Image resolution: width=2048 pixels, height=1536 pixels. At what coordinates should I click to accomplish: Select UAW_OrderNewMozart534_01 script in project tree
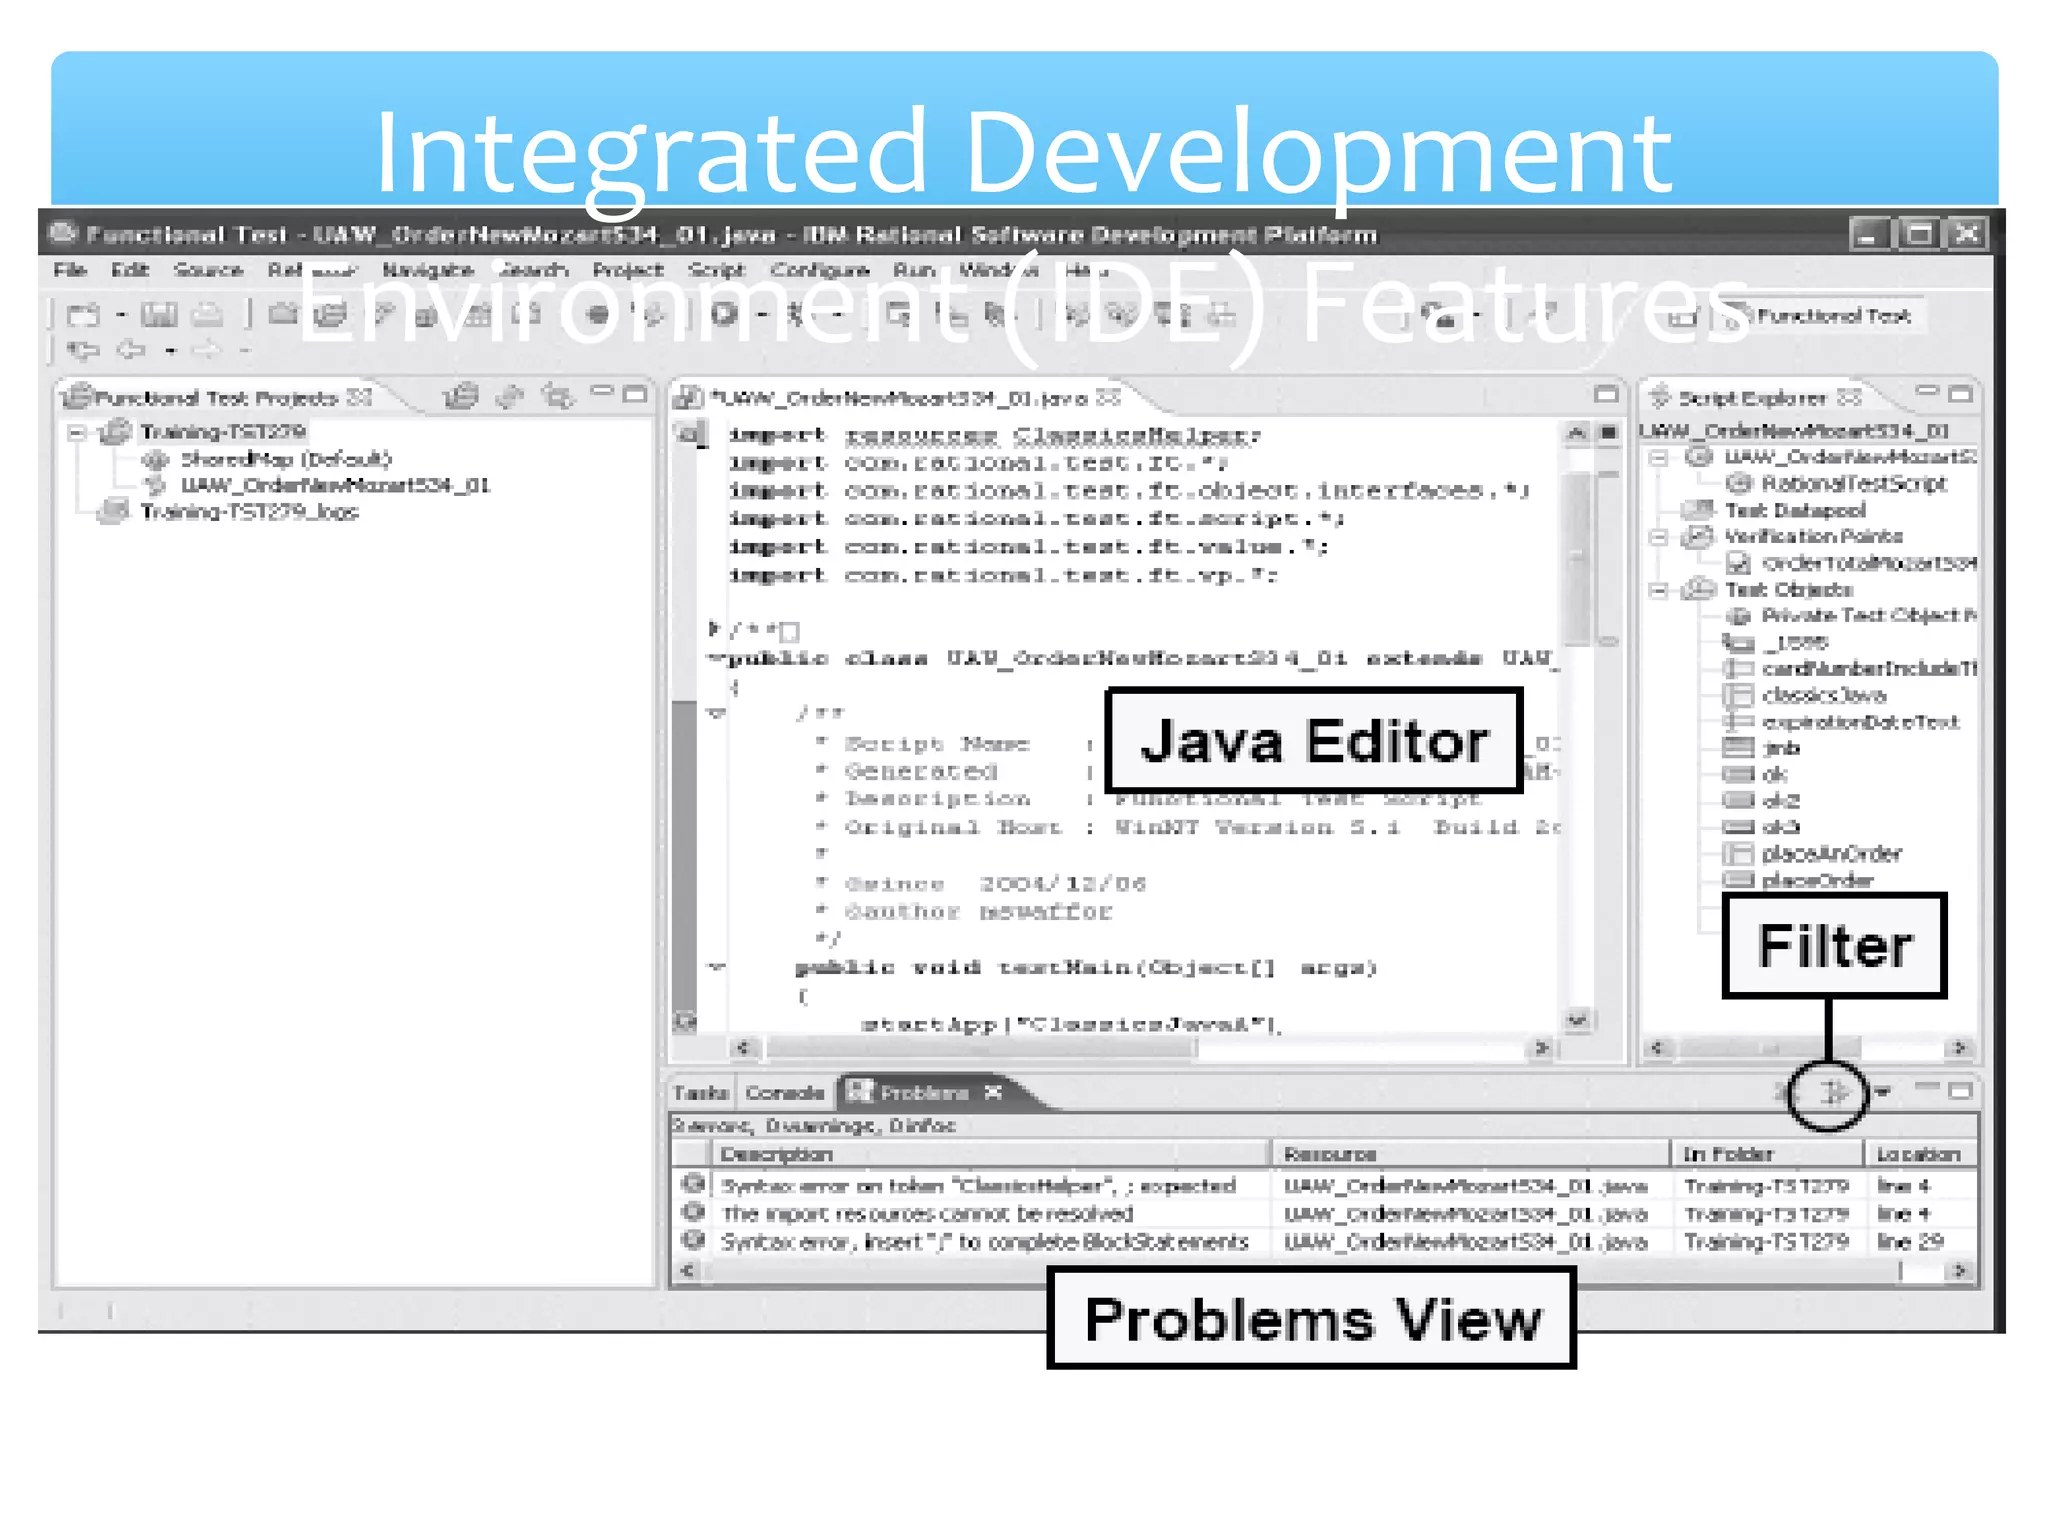coord(335,485)
